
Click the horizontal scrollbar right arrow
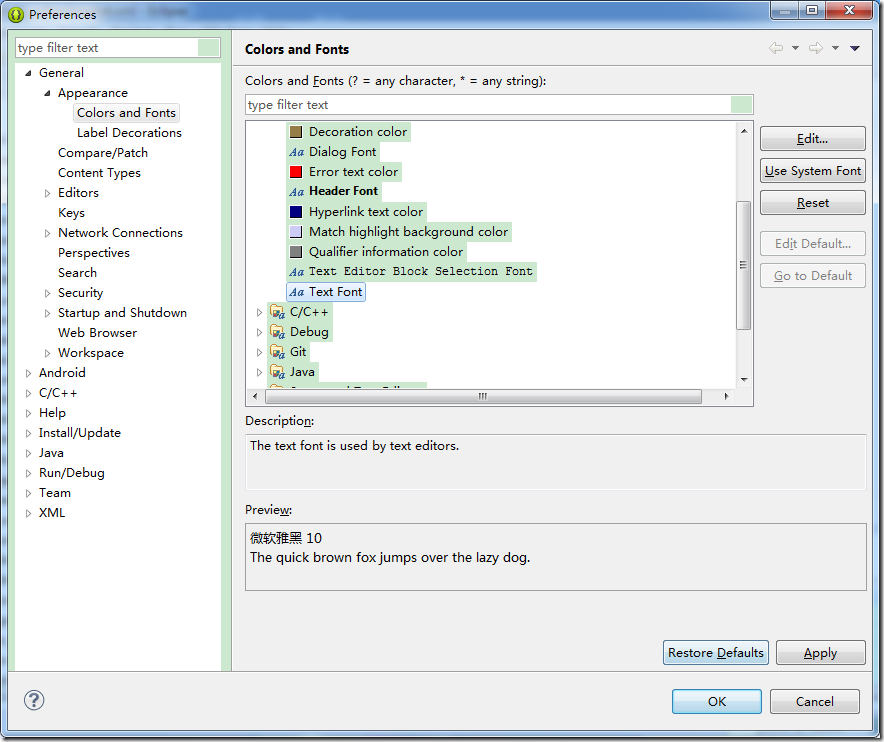726,396
